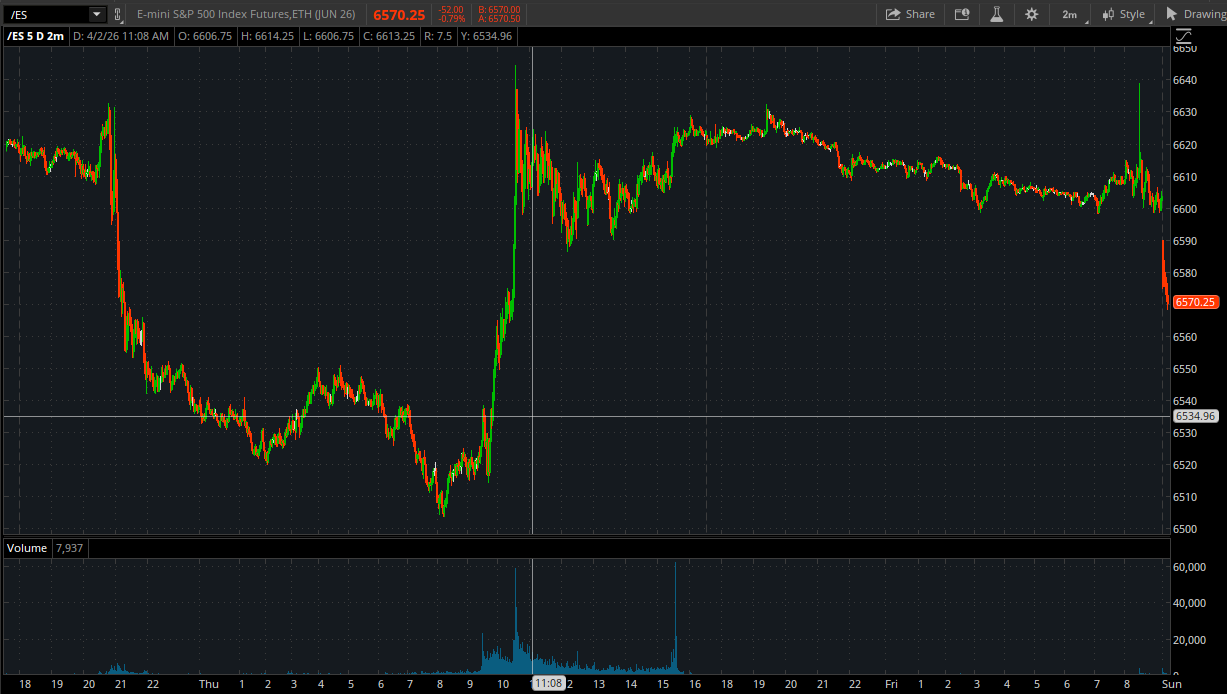Image resolution: width=1227 pixels, height=694 pixels.
Task: Click the range value R: 7.5
Action: [438, 36]
